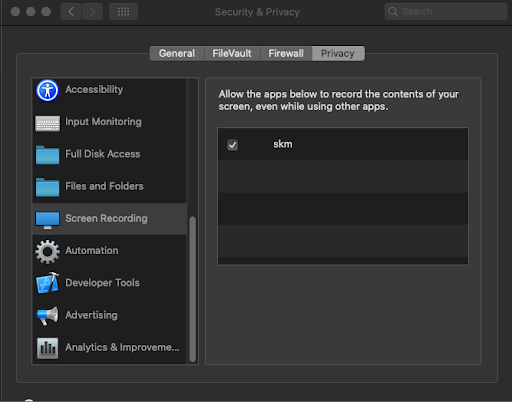Click the Advertising megaphone icon
The width and height of the screenshot is (512, 402).
[47, 315]
